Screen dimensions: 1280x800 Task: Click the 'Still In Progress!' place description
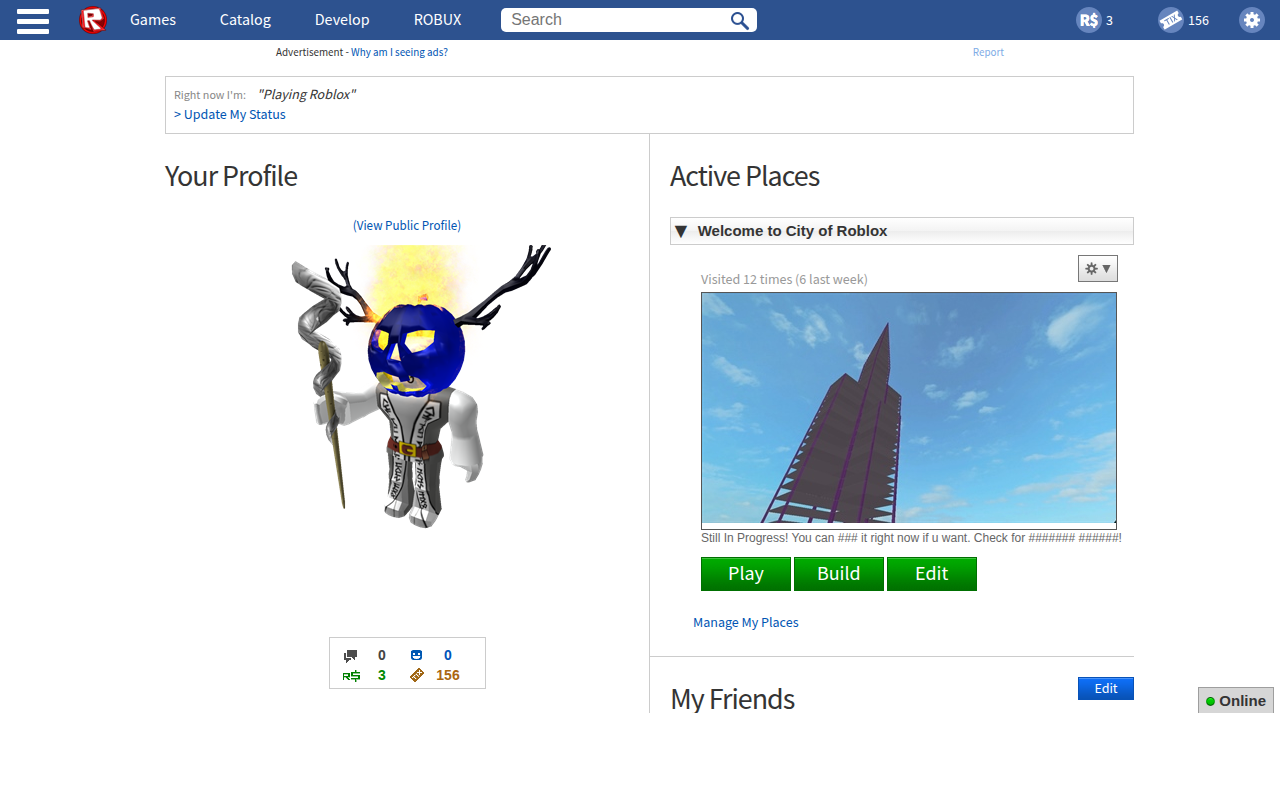[x=911, y=538]
